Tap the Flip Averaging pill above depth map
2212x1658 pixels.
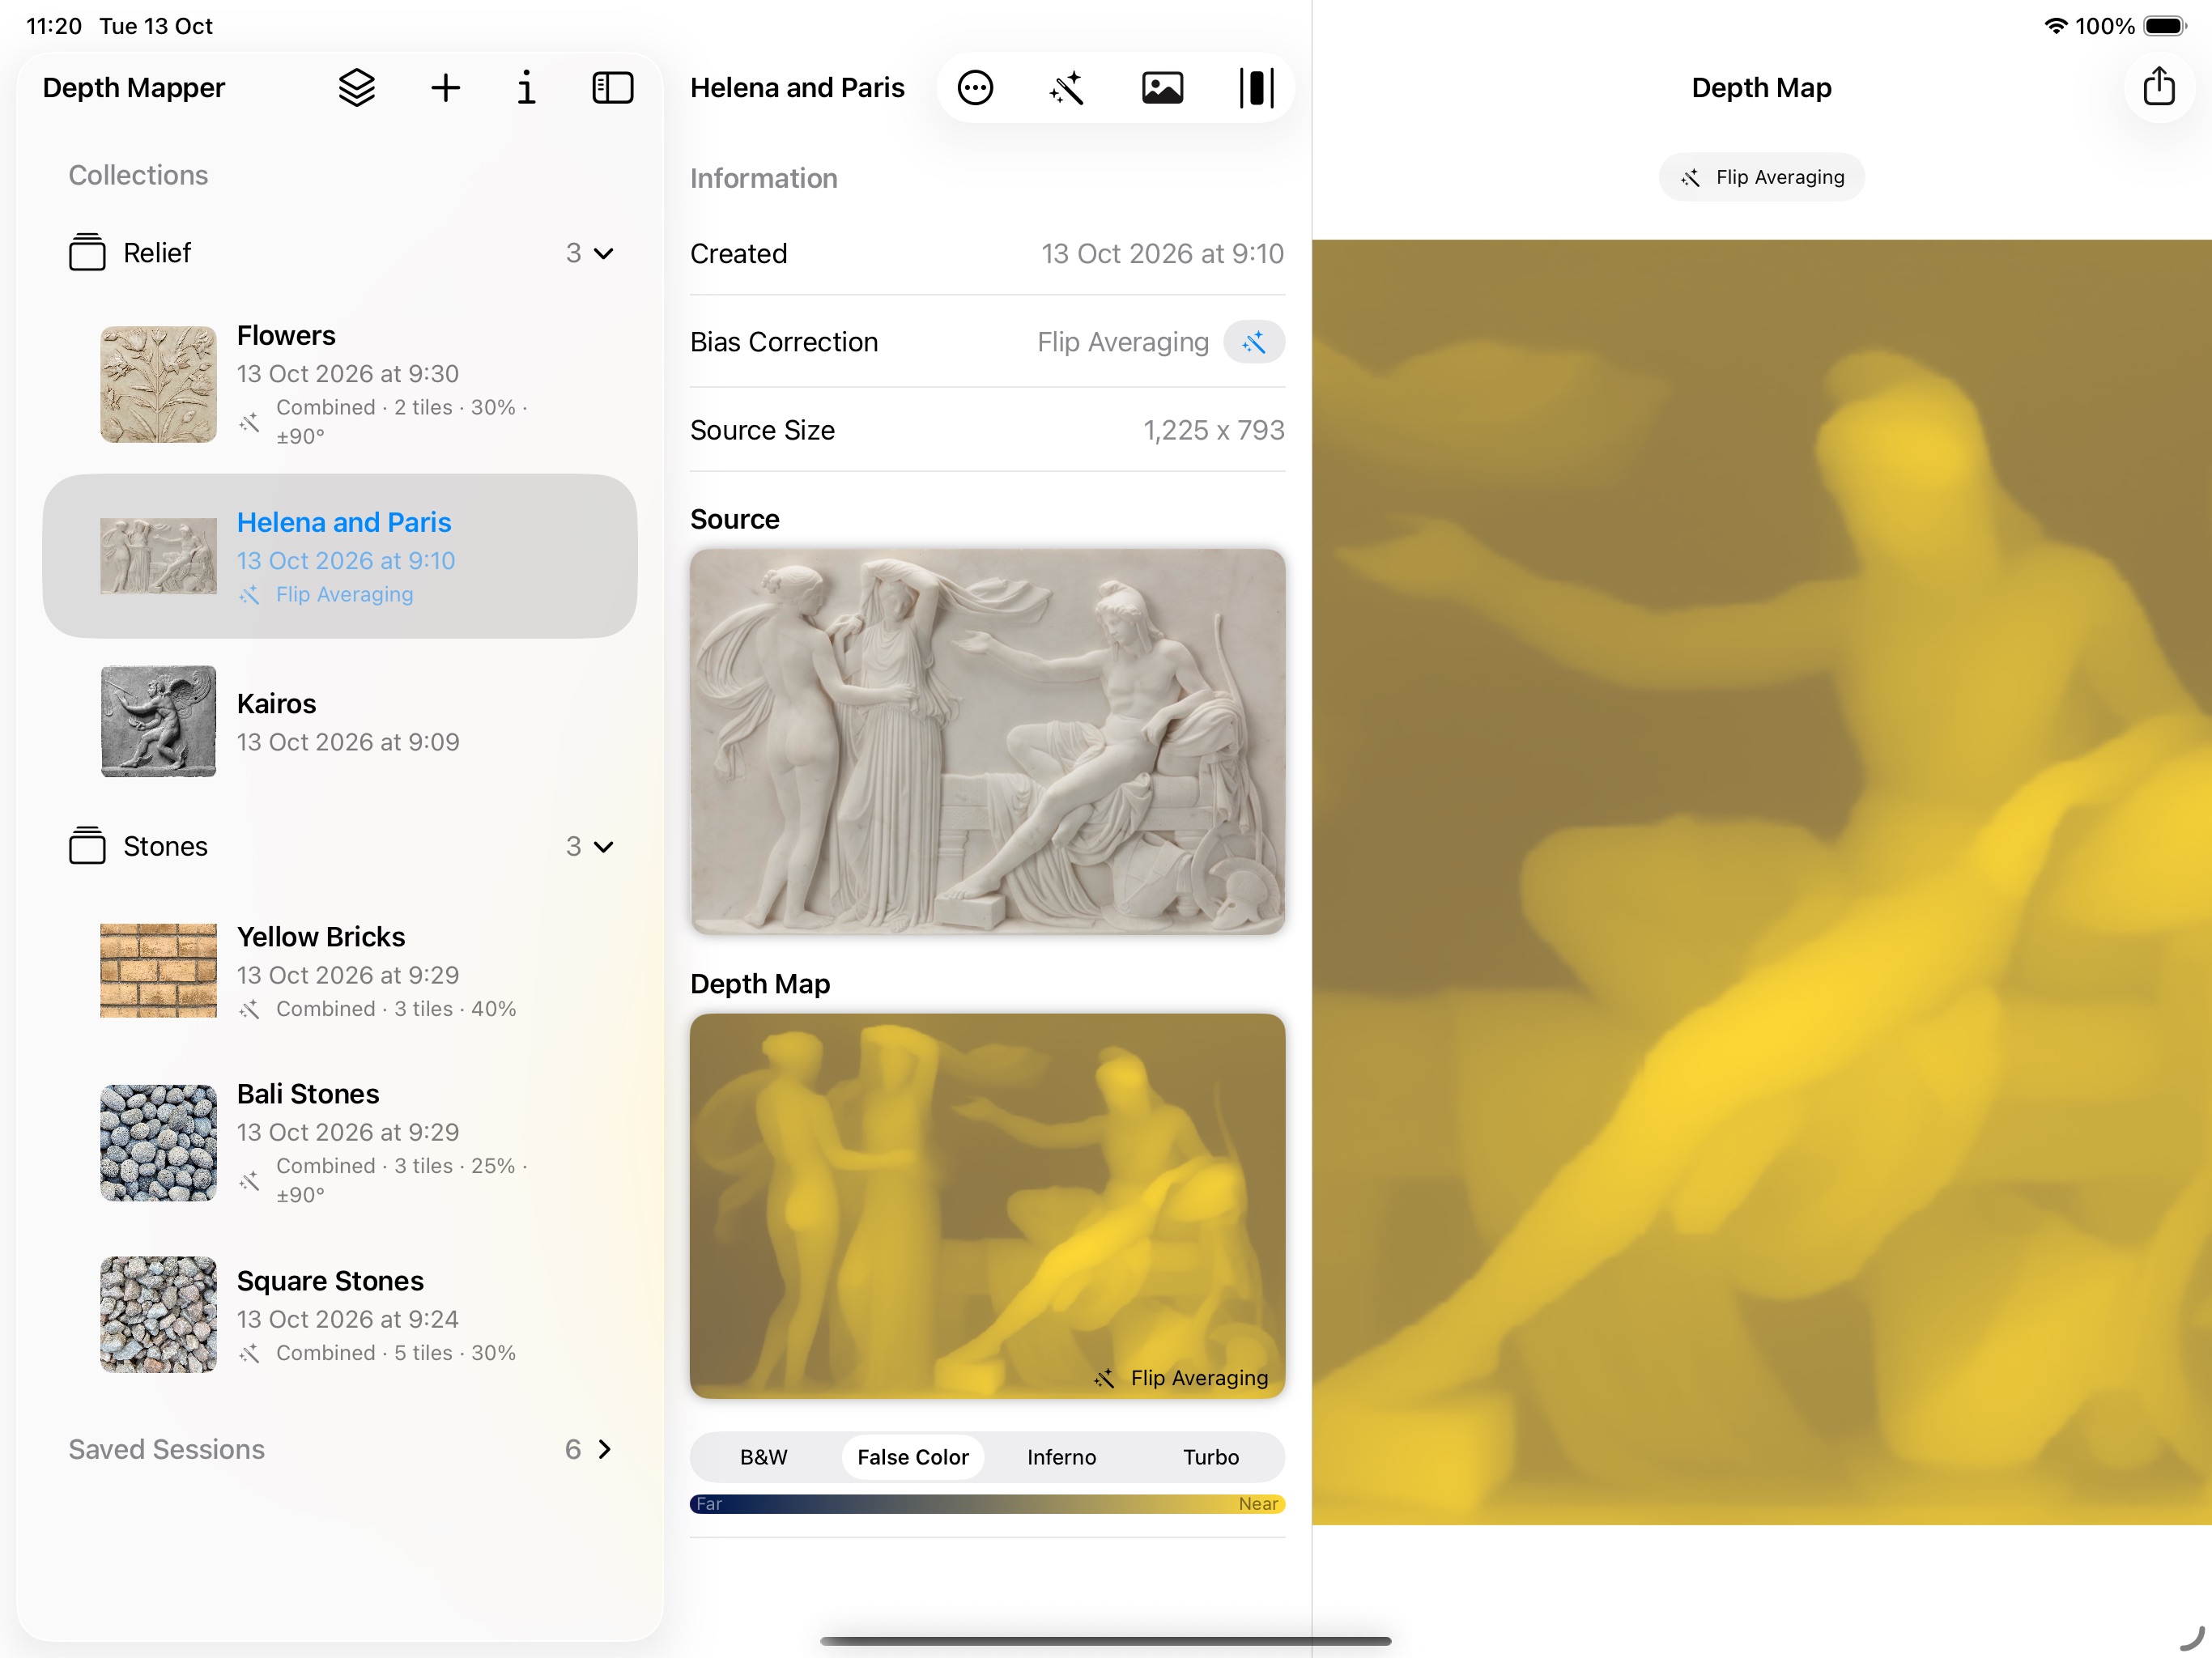1761,177
